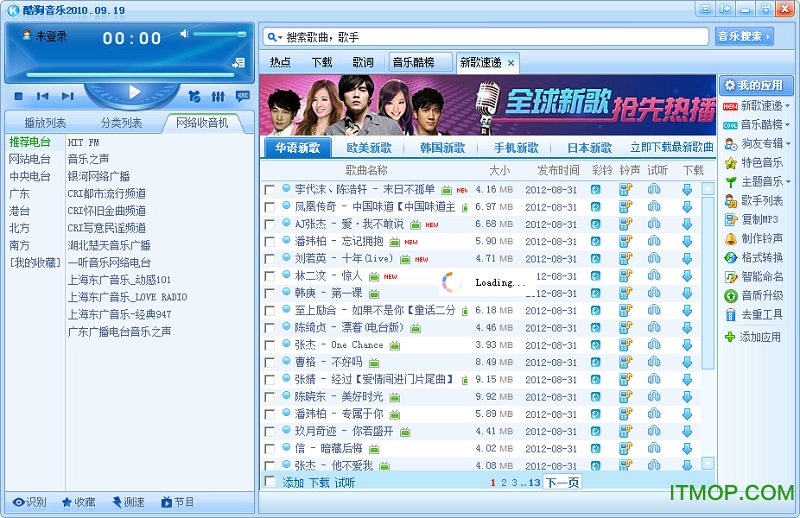Screen dimensions: 800x518
Task: Select the 日本新歌 category
Action: (589, 148)
